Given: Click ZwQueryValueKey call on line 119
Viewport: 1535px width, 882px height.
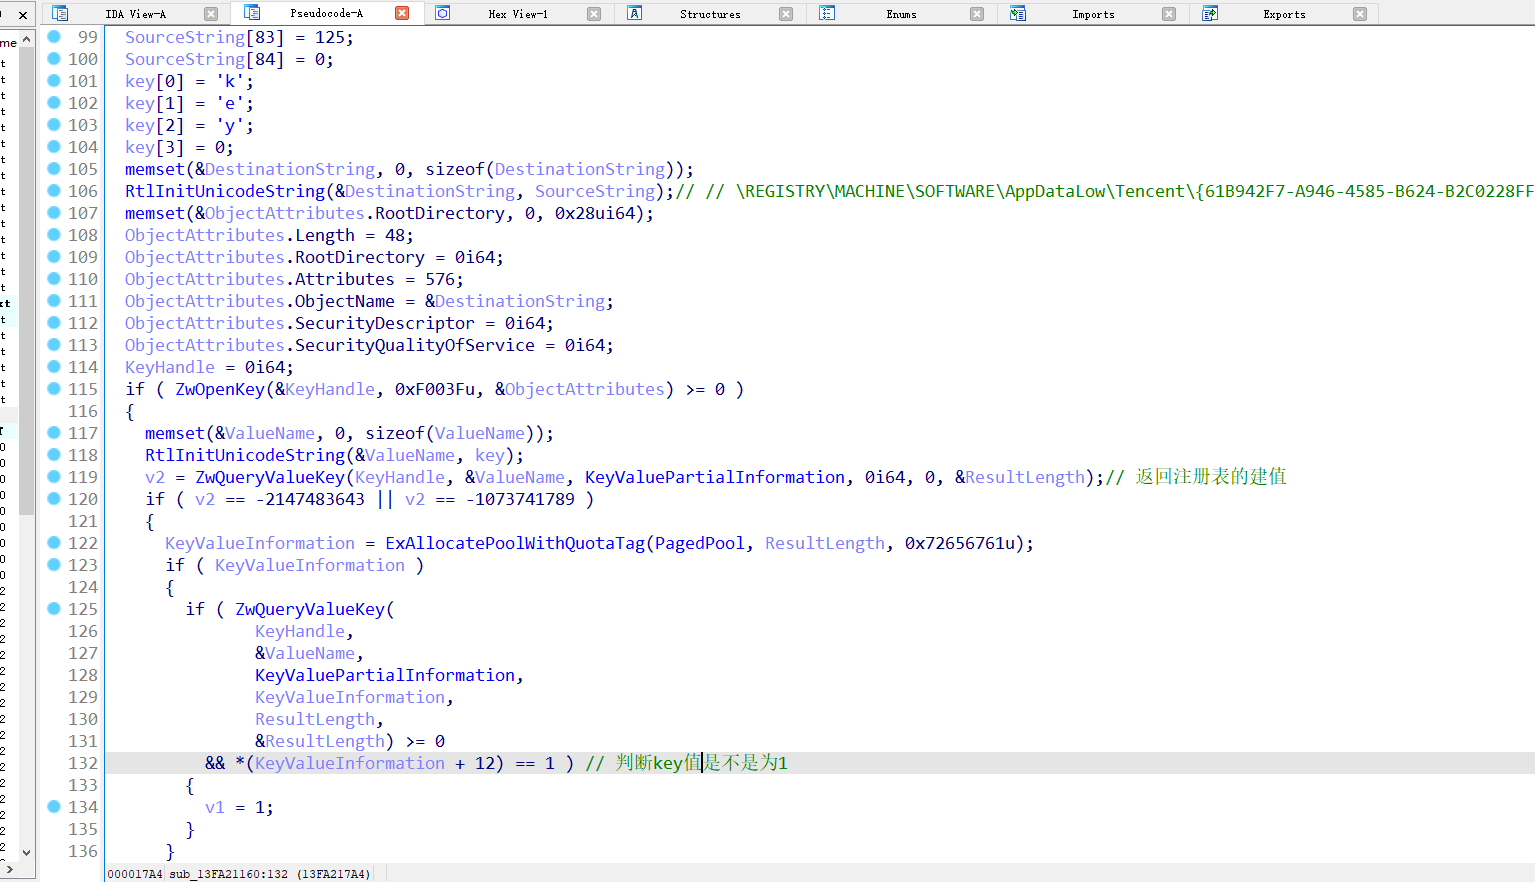Looking at the screenshot, I should click(270, 477).
